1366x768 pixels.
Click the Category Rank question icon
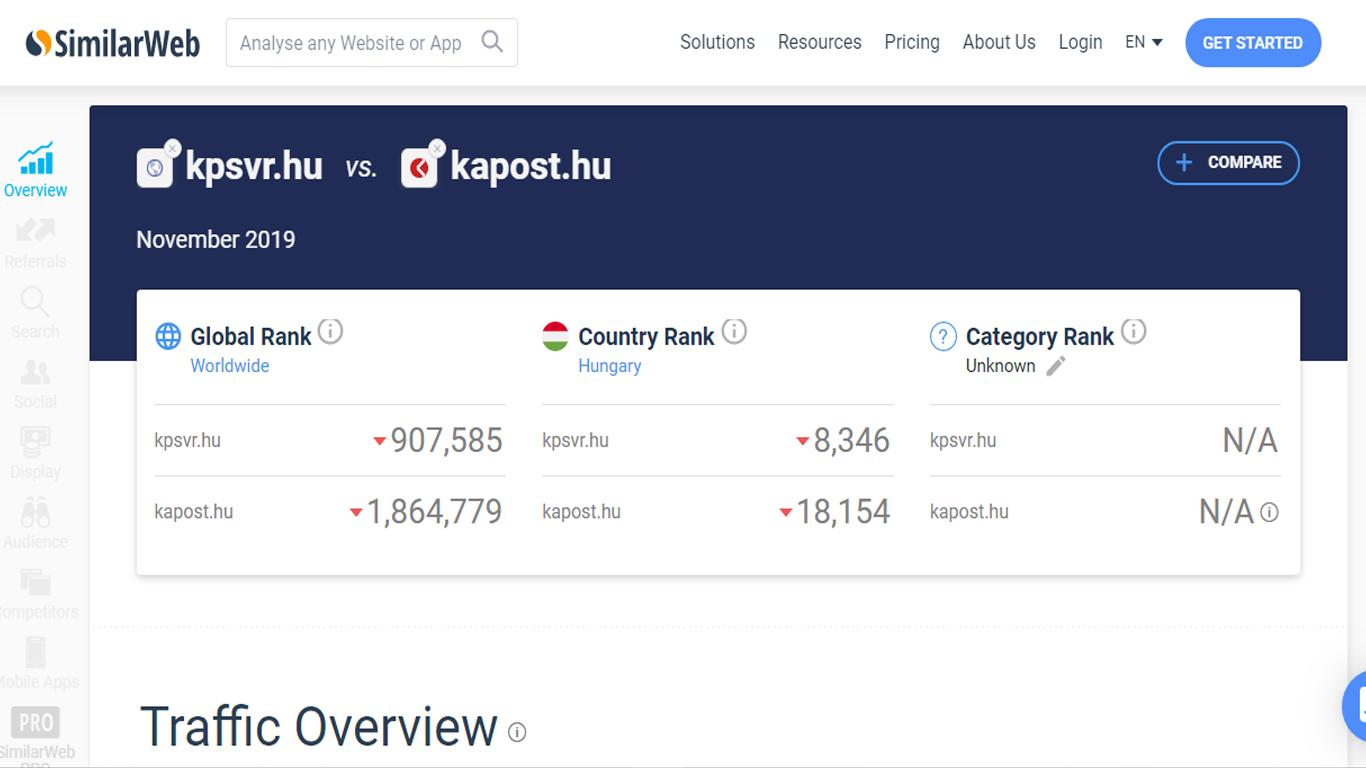pos(943,336)
